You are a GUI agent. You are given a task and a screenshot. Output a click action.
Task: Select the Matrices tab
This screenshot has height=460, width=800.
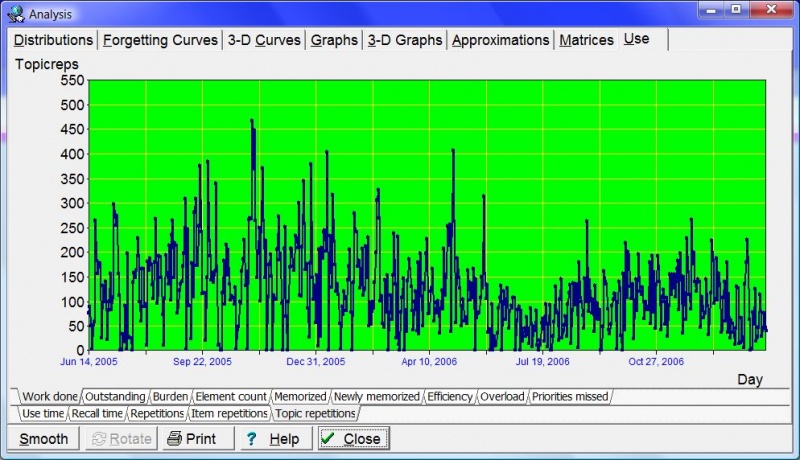(x=586, y=40)
